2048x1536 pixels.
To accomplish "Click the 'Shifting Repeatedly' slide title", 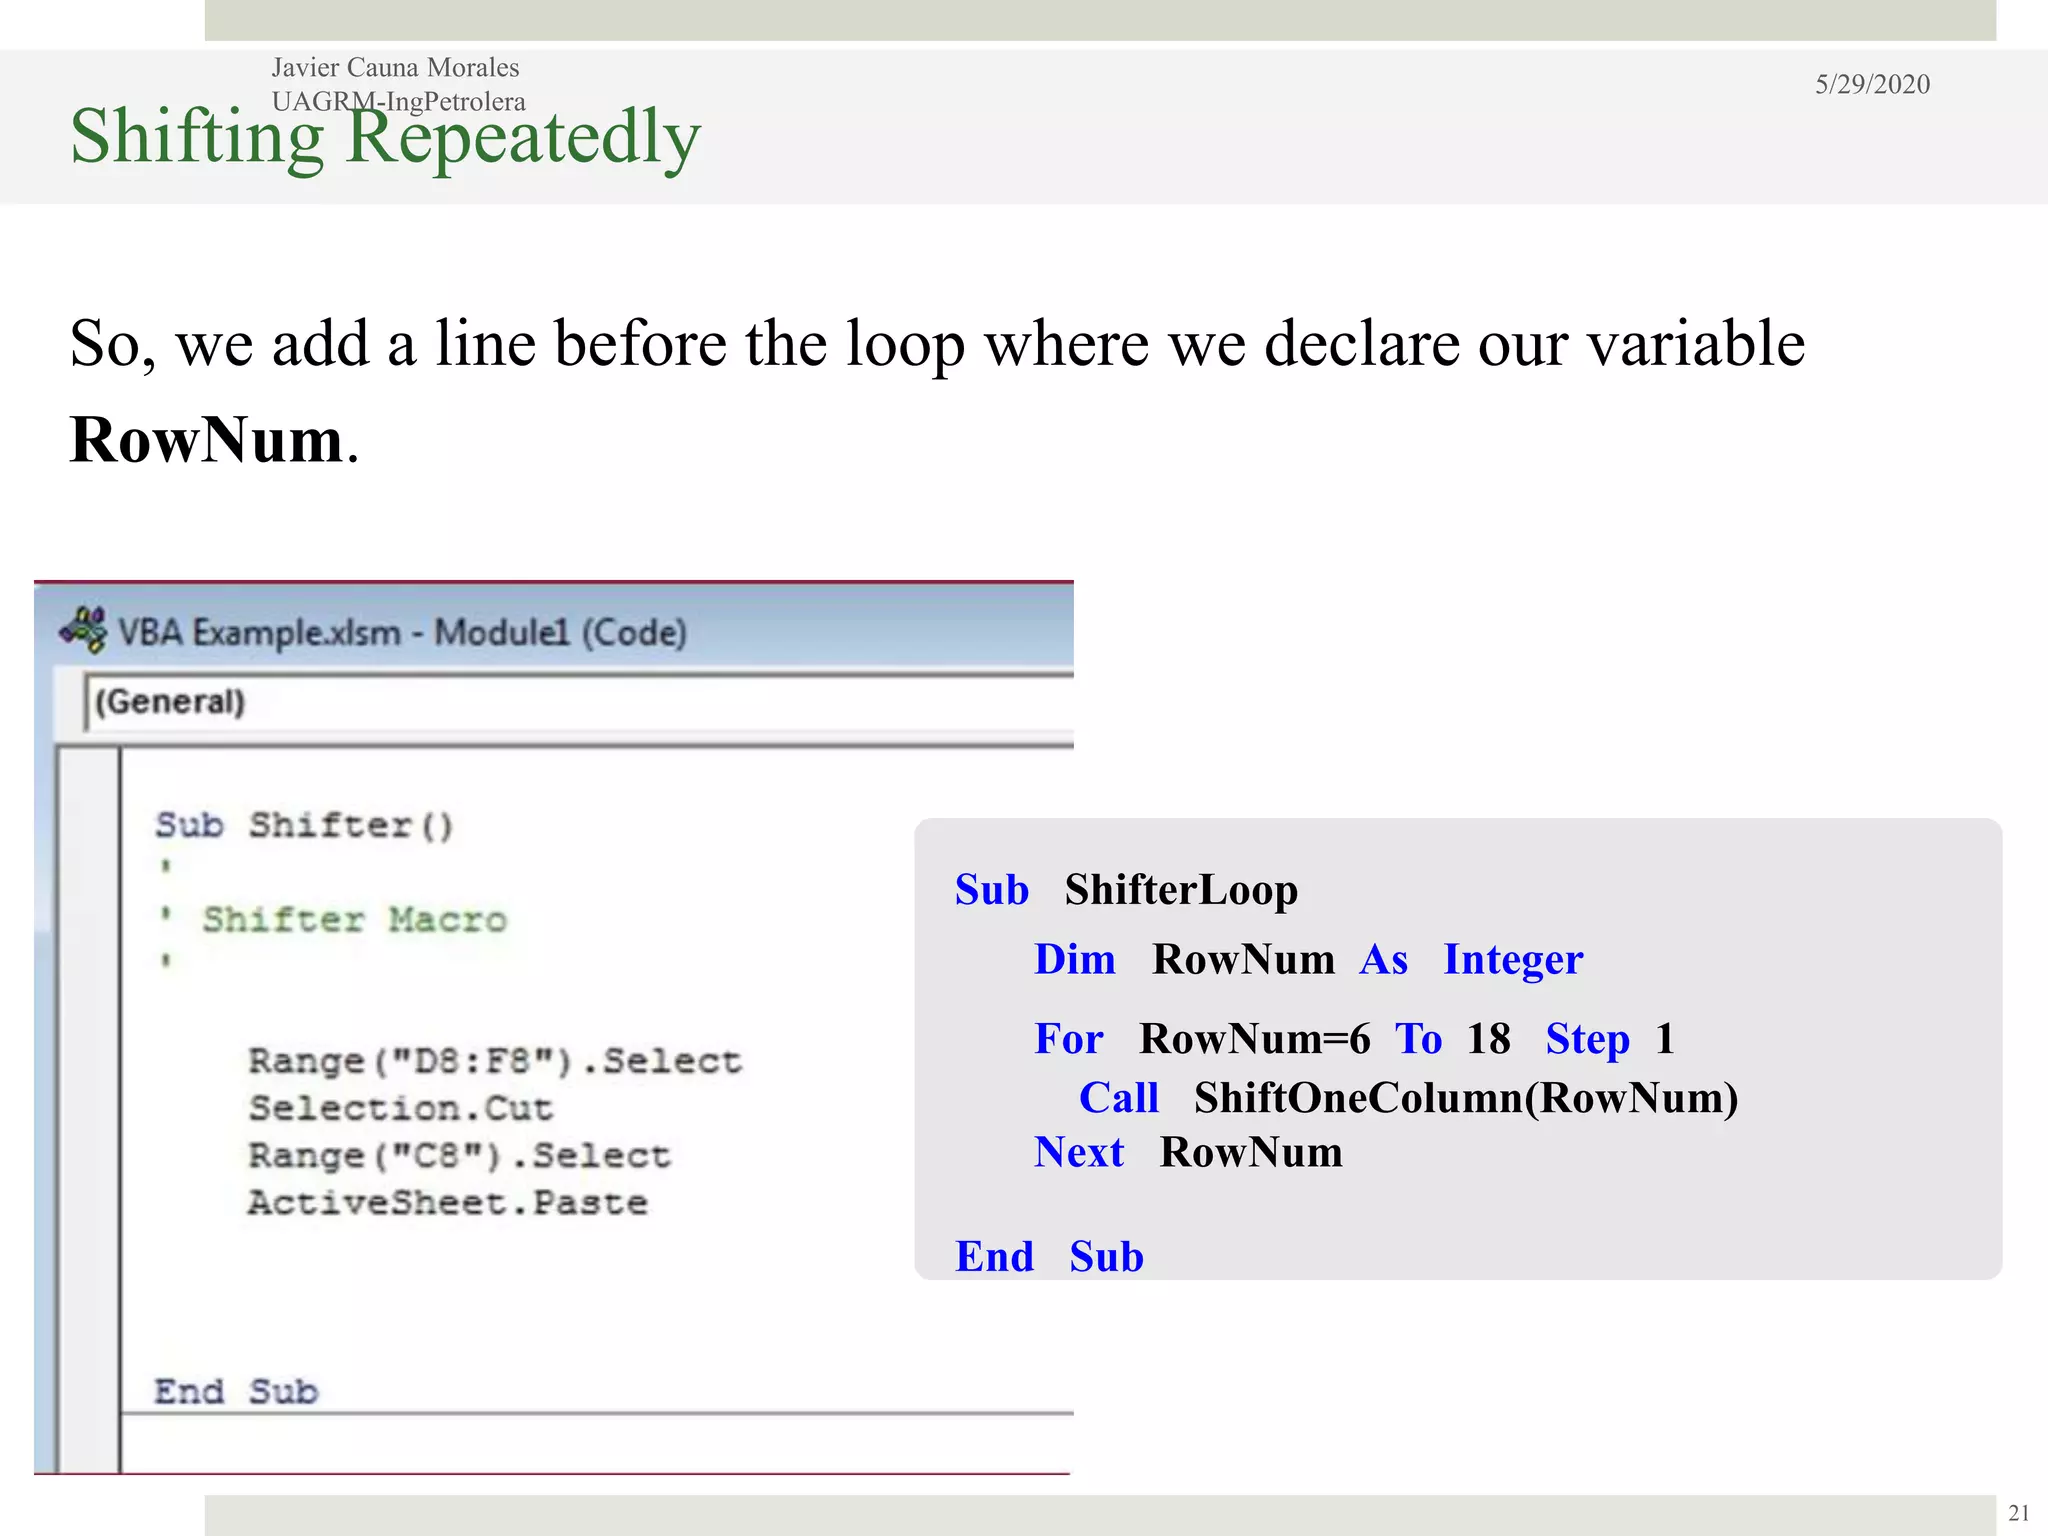I will click(385, 137).
